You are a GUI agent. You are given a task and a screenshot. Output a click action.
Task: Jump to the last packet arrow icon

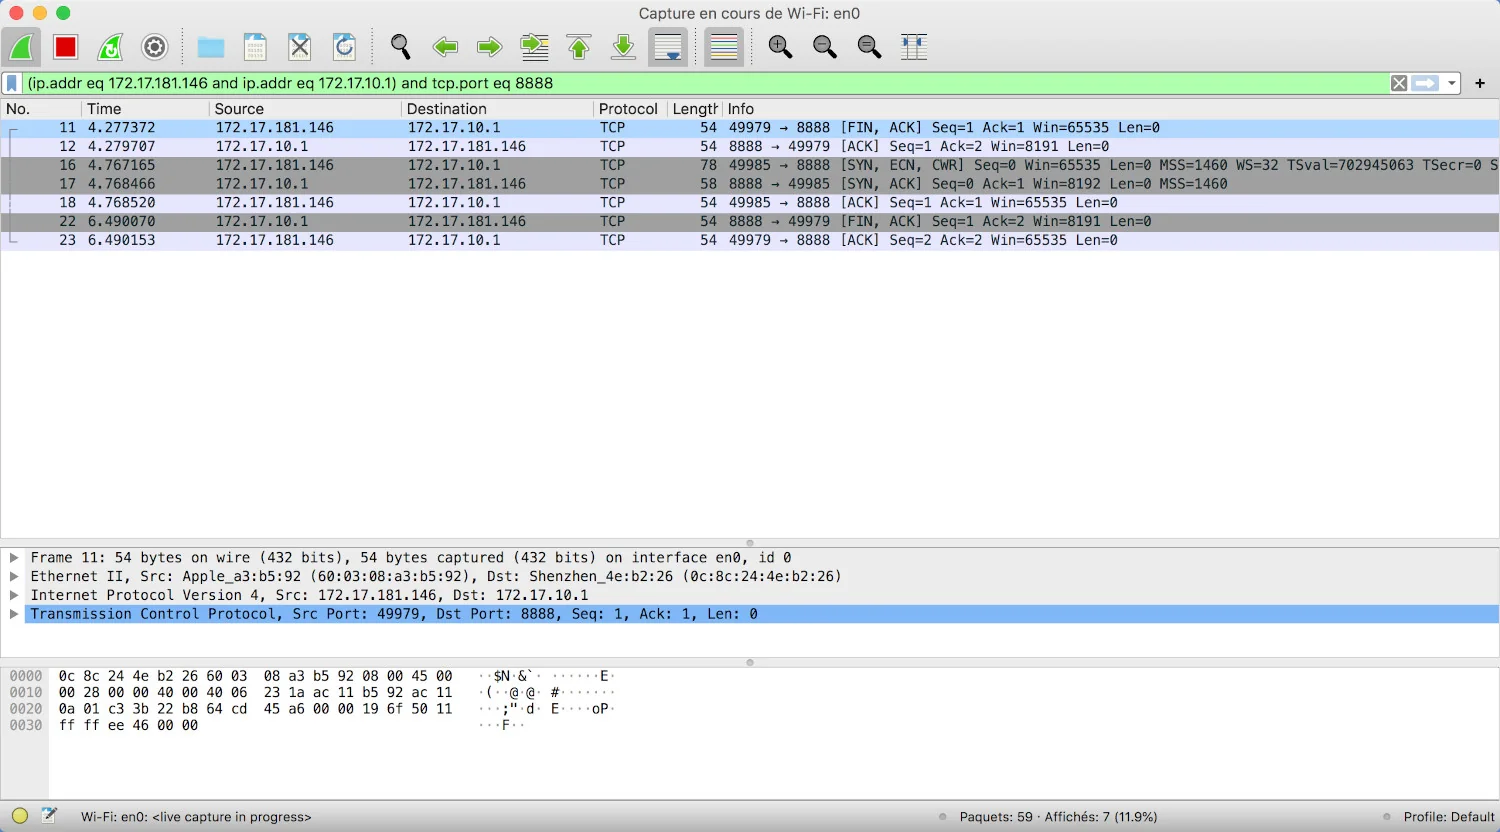point(623,47)
